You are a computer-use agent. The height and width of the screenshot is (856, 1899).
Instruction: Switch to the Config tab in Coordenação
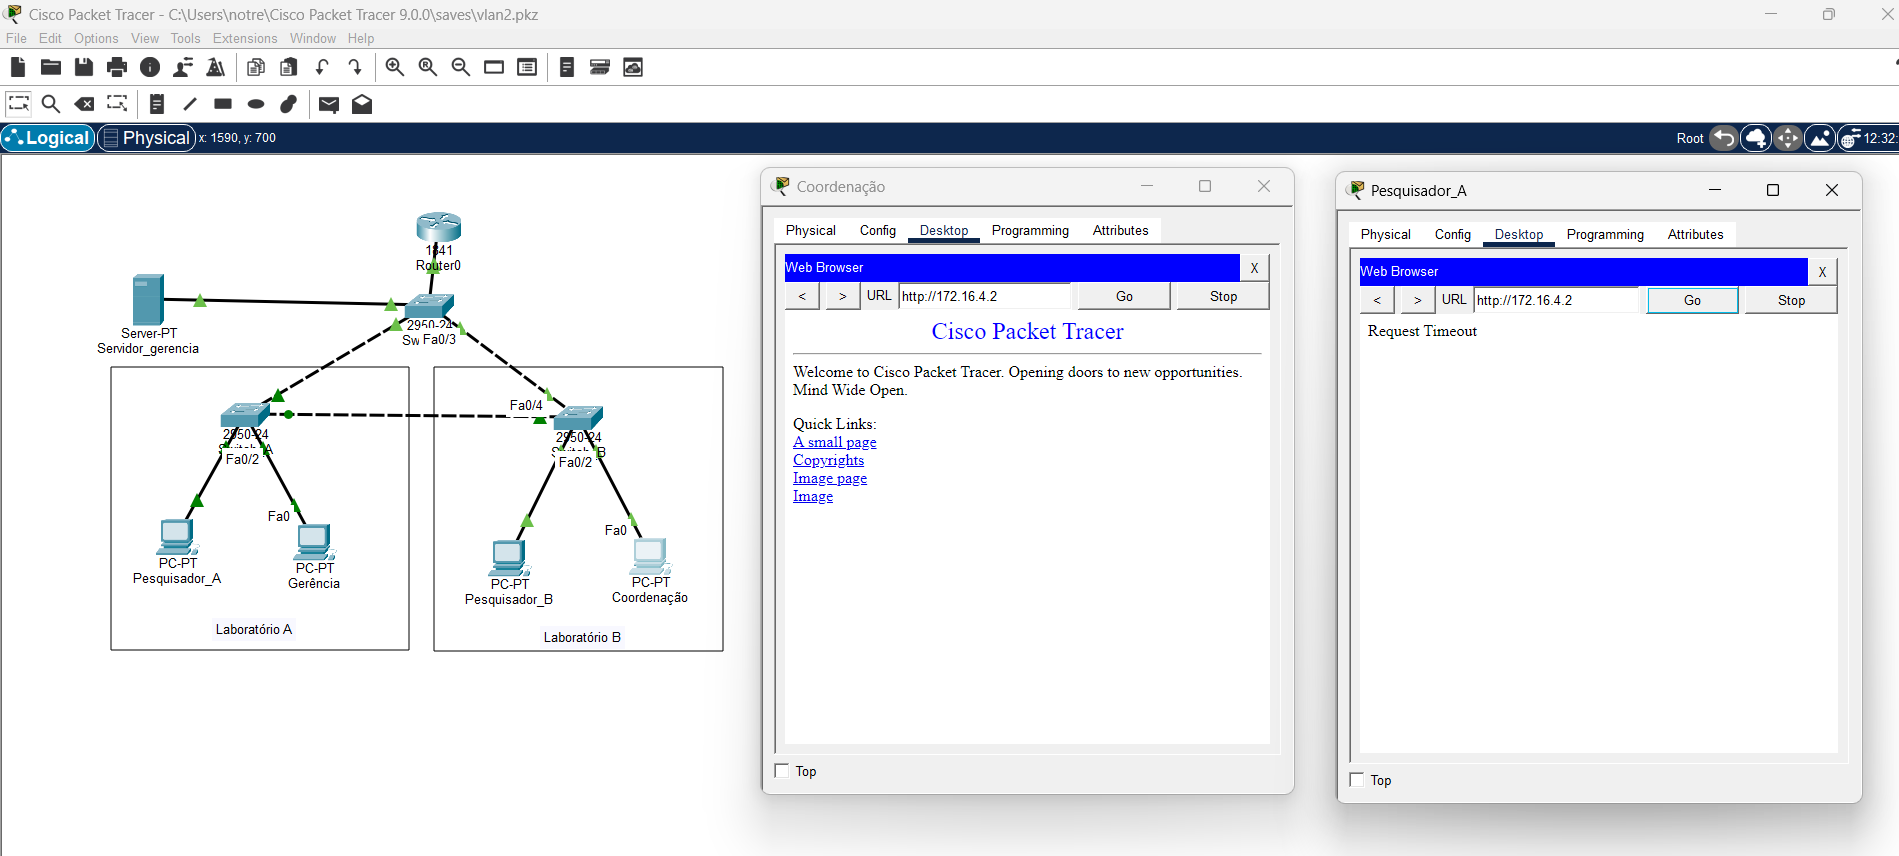(878, 230)
